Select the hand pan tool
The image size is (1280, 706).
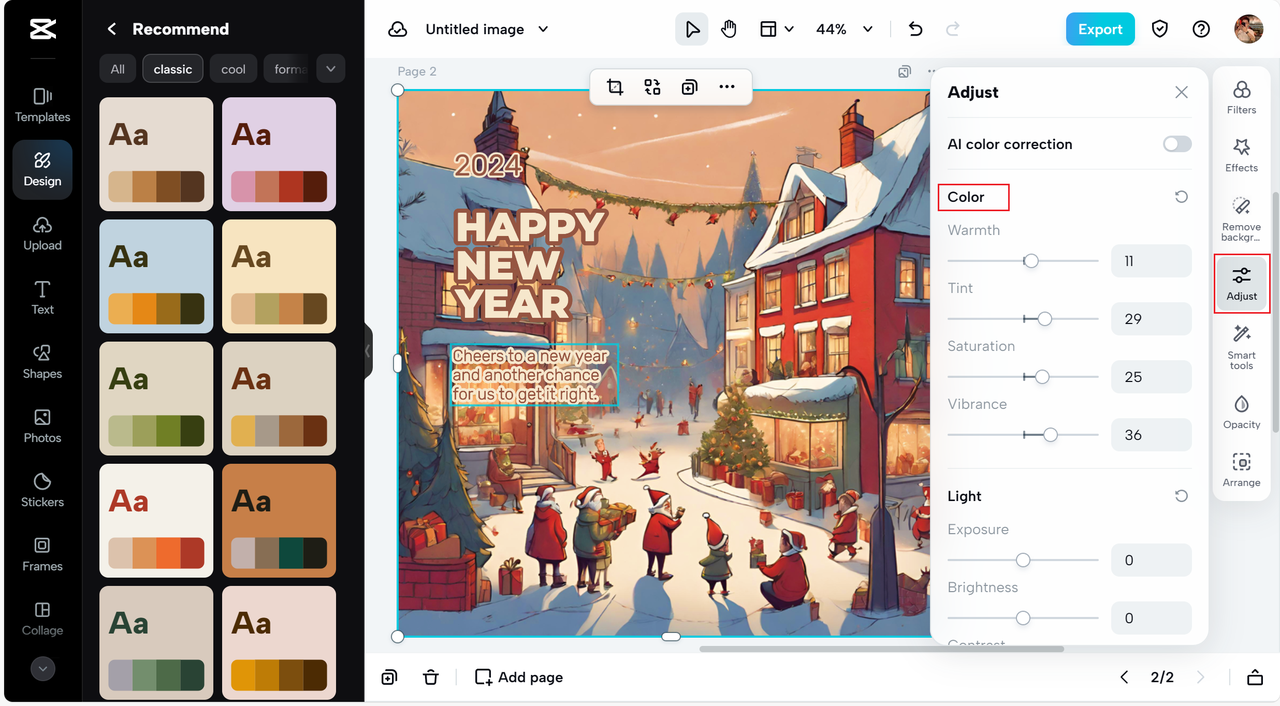[x=729, y=29]
